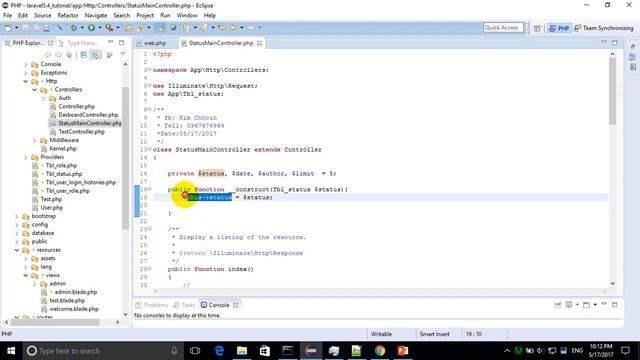Viewport: 640px width, 360px height.
Task: Collapse the Controllers folder
Action: point(35,90)
